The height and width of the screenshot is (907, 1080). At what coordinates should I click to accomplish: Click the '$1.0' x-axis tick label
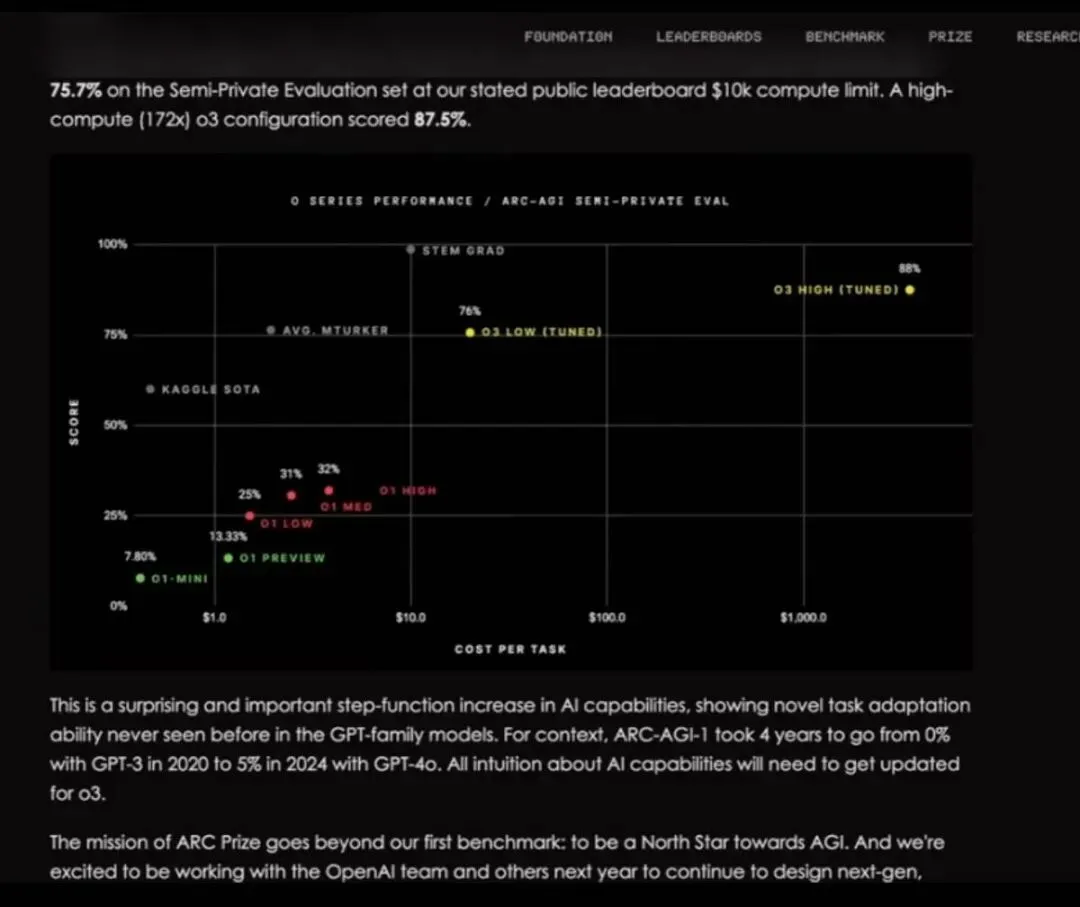[214, 617]
